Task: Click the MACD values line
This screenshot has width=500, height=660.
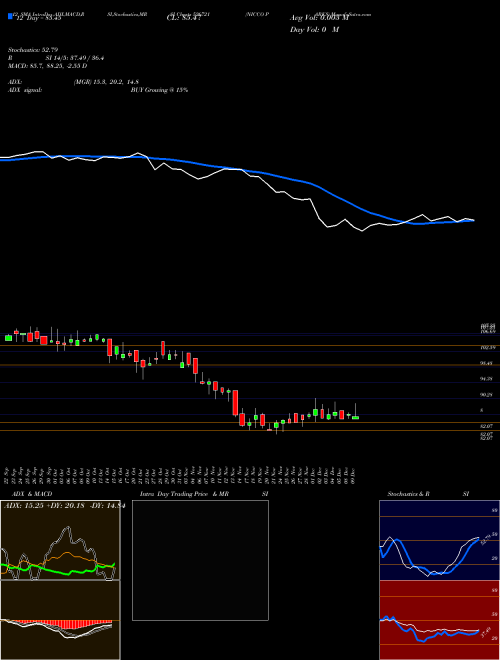Action: 48,66
